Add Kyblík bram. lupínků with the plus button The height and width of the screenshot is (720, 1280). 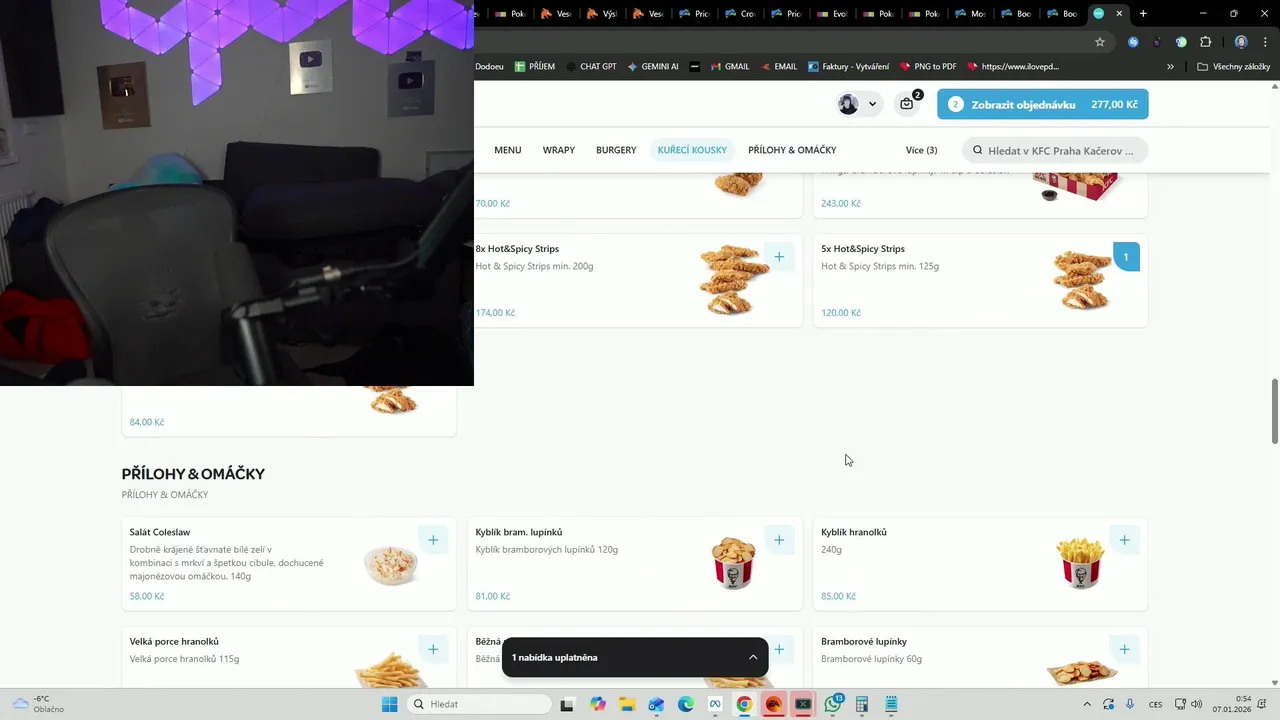[x=779, y=540]
